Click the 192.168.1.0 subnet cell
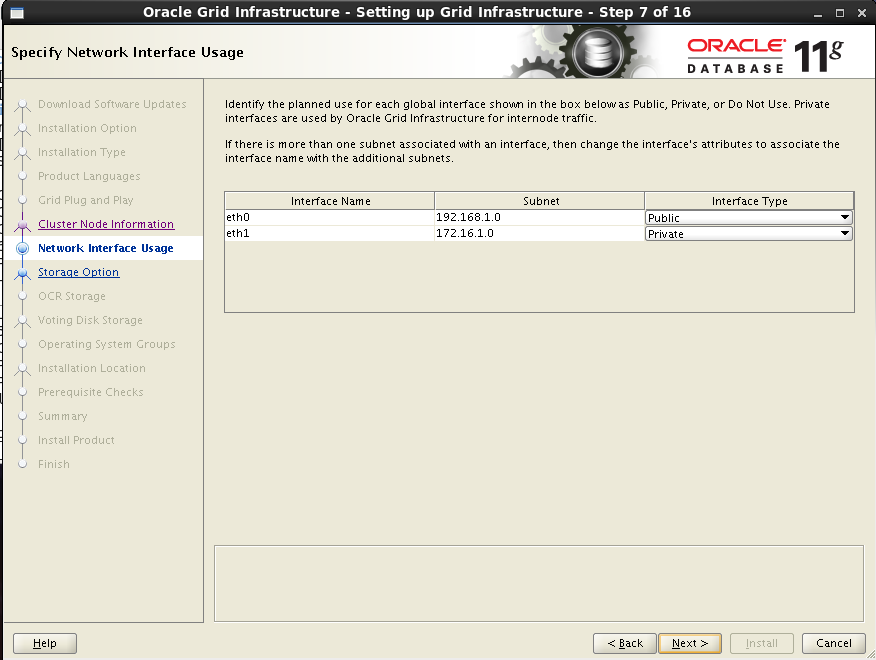The image size is (876, 660). (x=539, y=217)
